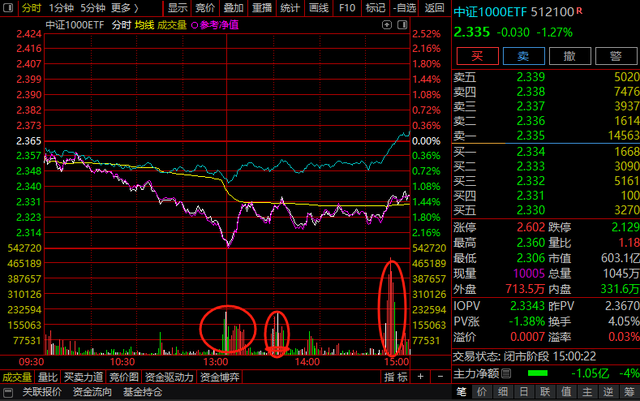Click the 撤 cancel order button
This screenshot has height=401, width=640.
570,56
